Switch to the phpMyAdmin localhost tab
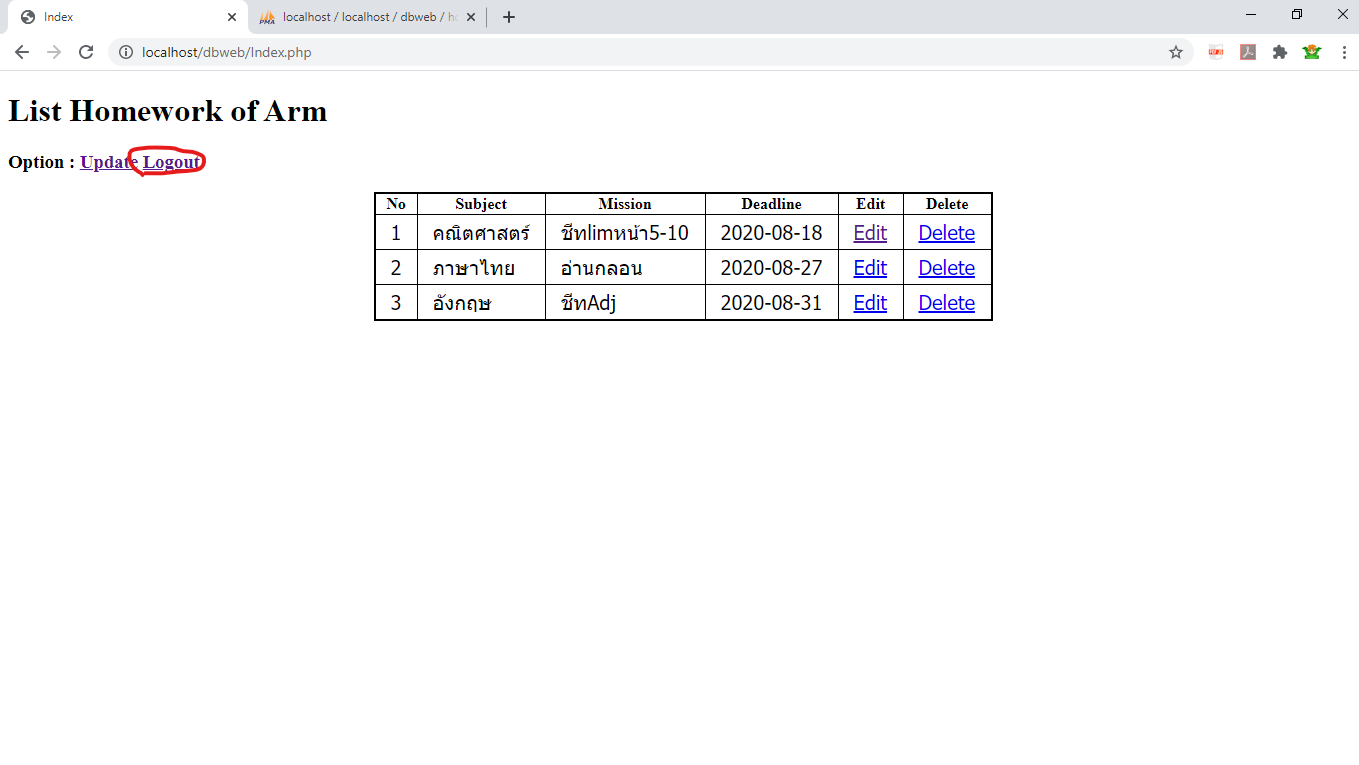The image size is (1359, 765). 360,16
